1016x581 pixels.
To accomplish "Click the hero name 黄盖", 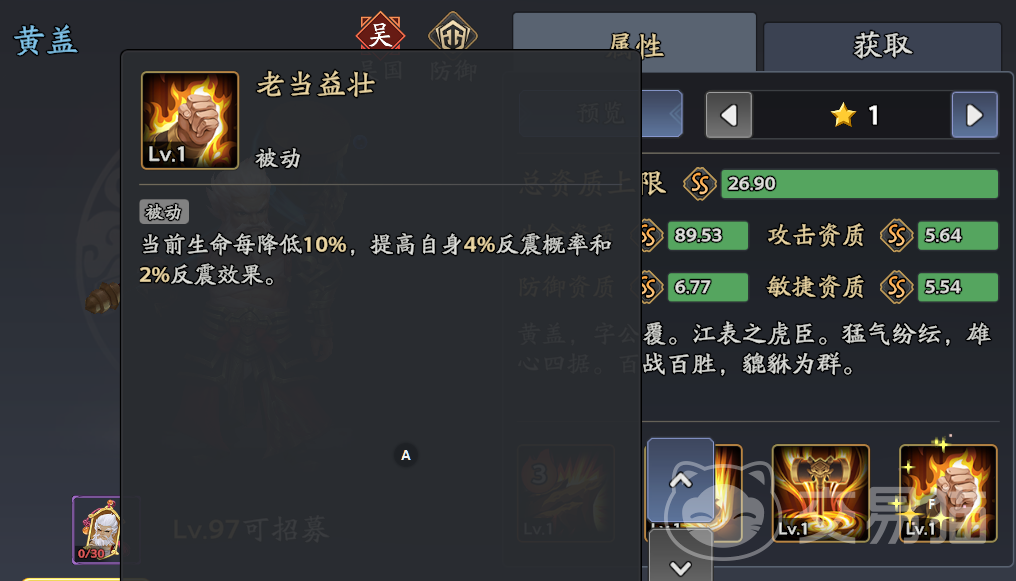I will 46,41.
